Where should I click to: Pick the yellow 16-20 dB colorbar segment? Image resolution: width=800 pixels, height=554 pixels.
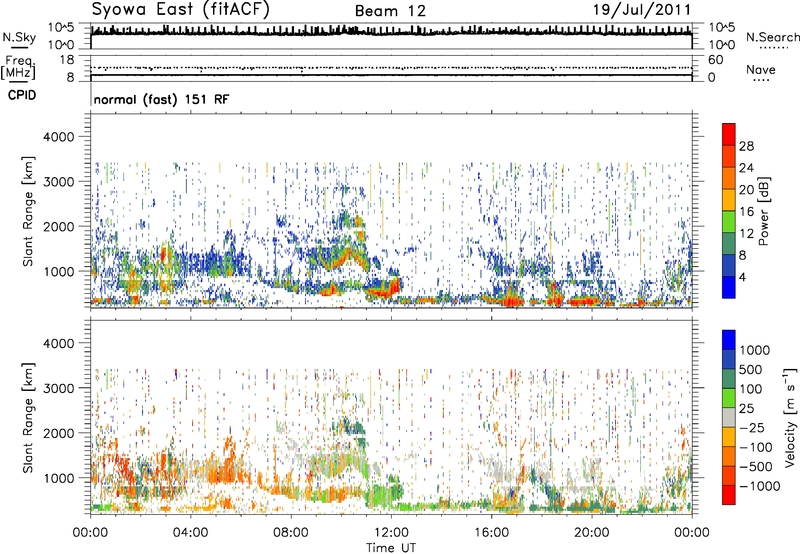pos(729,200)
